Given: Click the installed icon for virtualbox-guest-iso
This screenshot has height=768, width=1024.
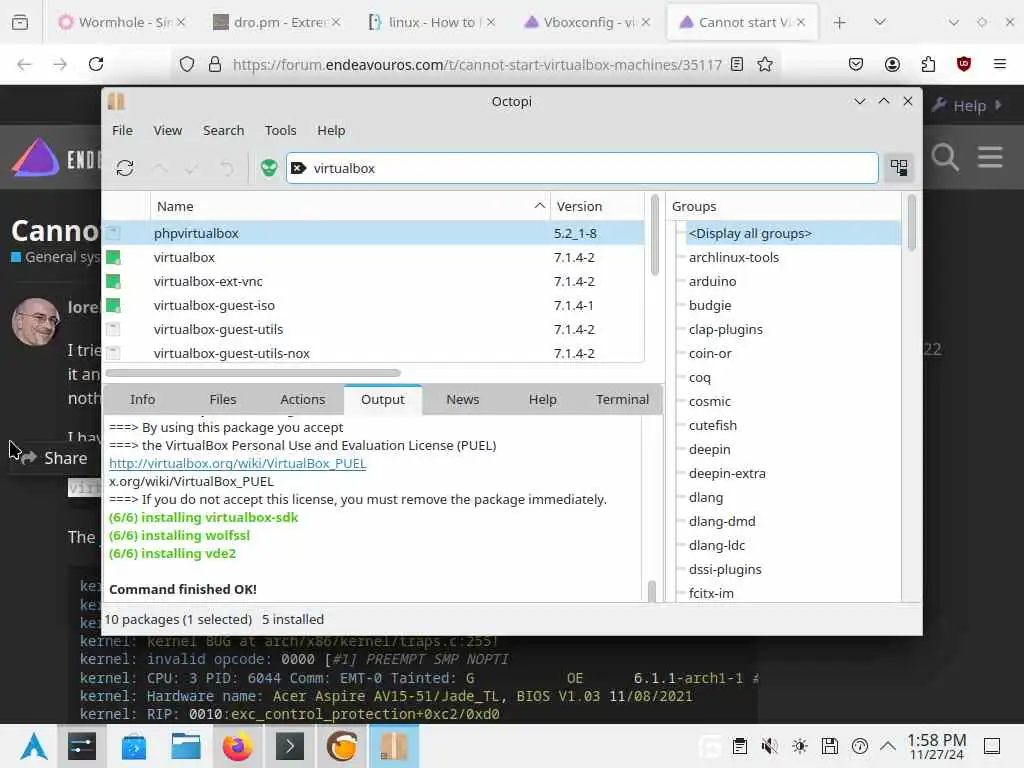Looking at the screenshot, I should point(113,305).
